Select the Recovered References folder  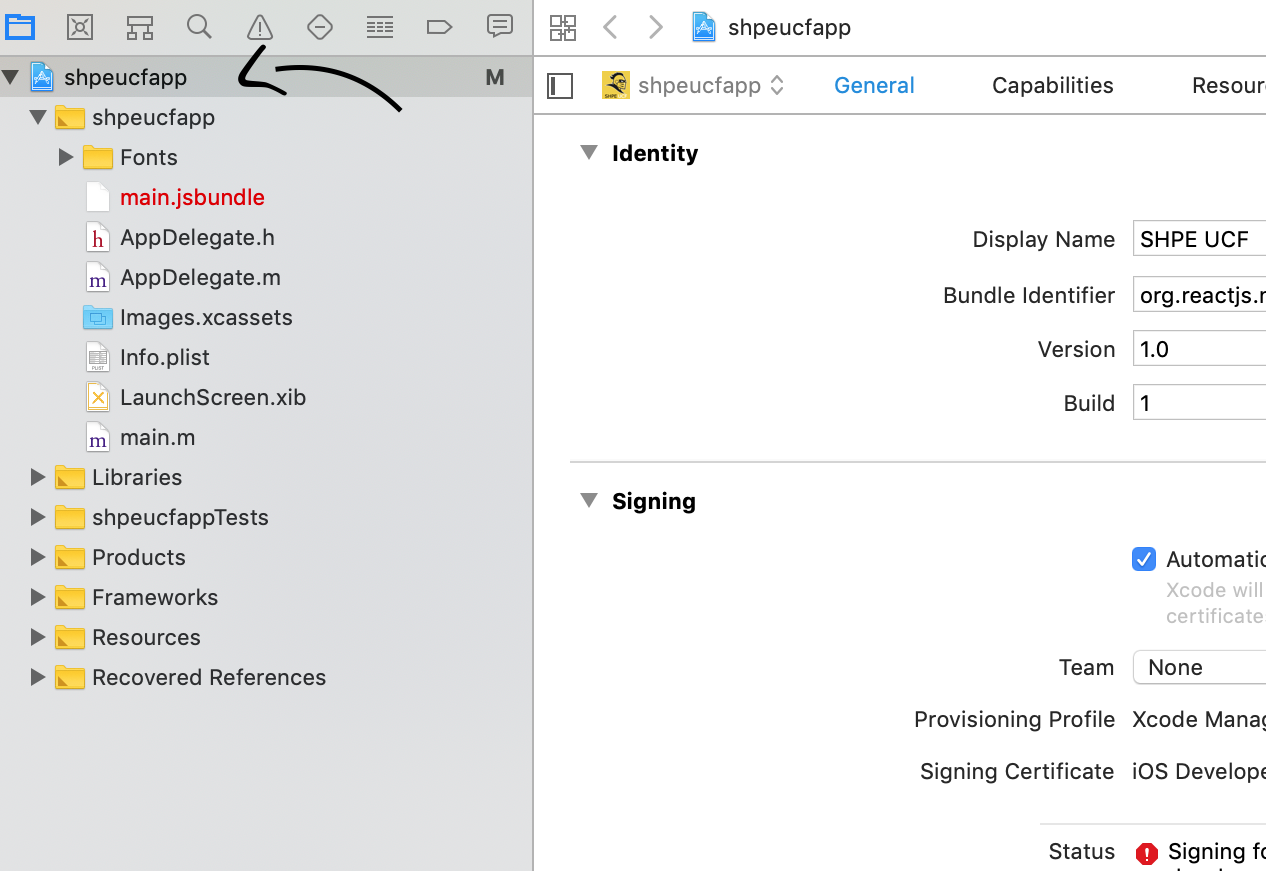(209, 677)
